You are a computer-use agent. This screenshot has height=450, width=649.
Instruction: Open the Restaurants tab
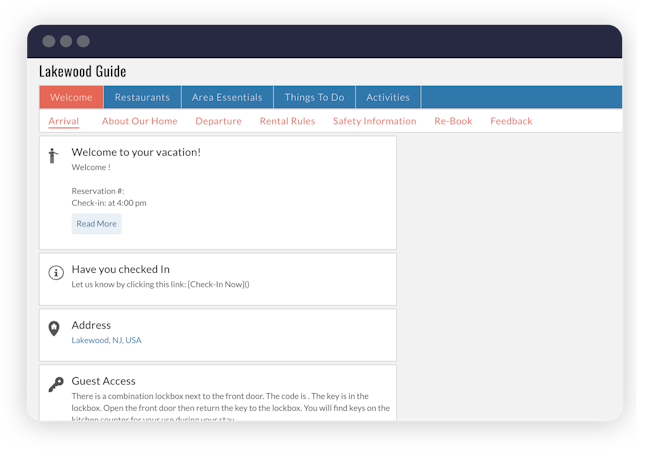[142, 97]
